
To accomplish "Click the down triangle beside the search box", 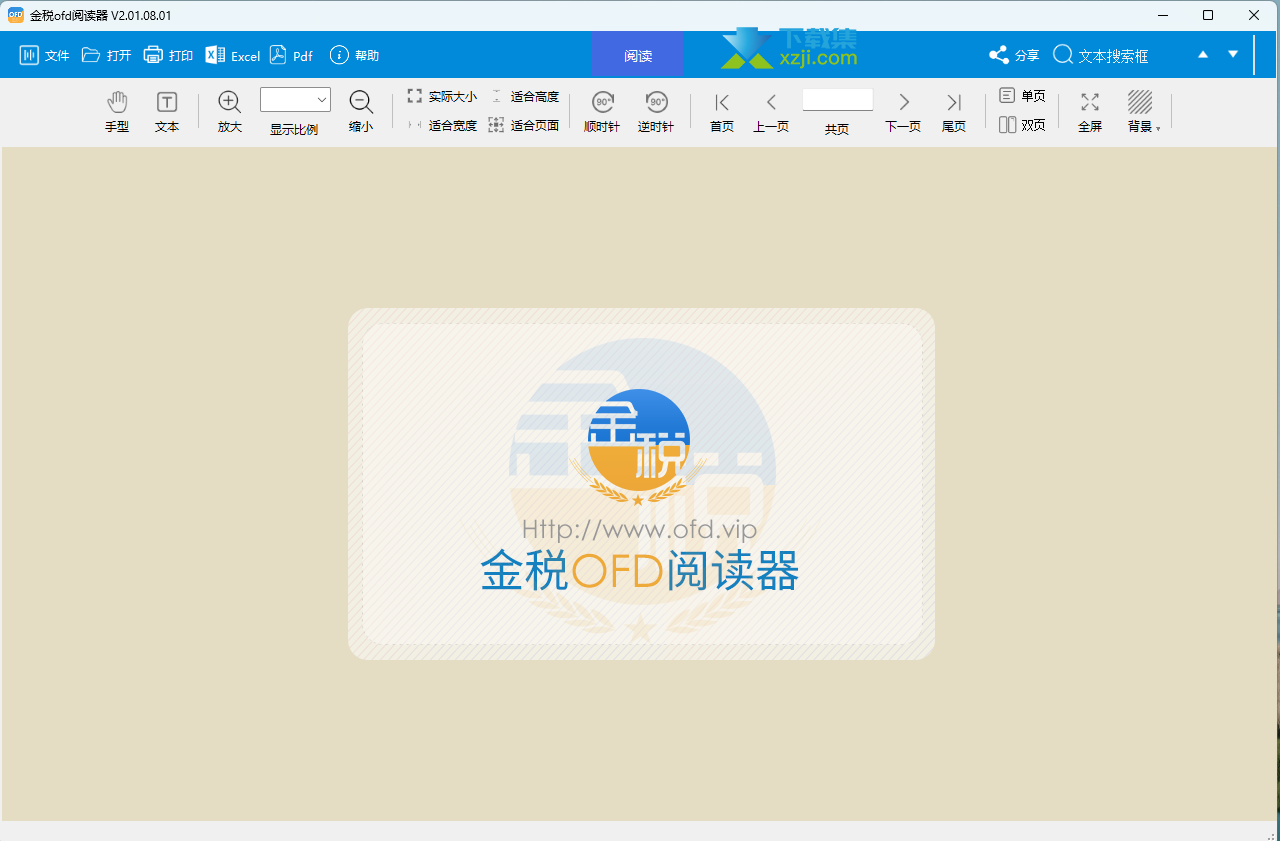I will 1233,55.
